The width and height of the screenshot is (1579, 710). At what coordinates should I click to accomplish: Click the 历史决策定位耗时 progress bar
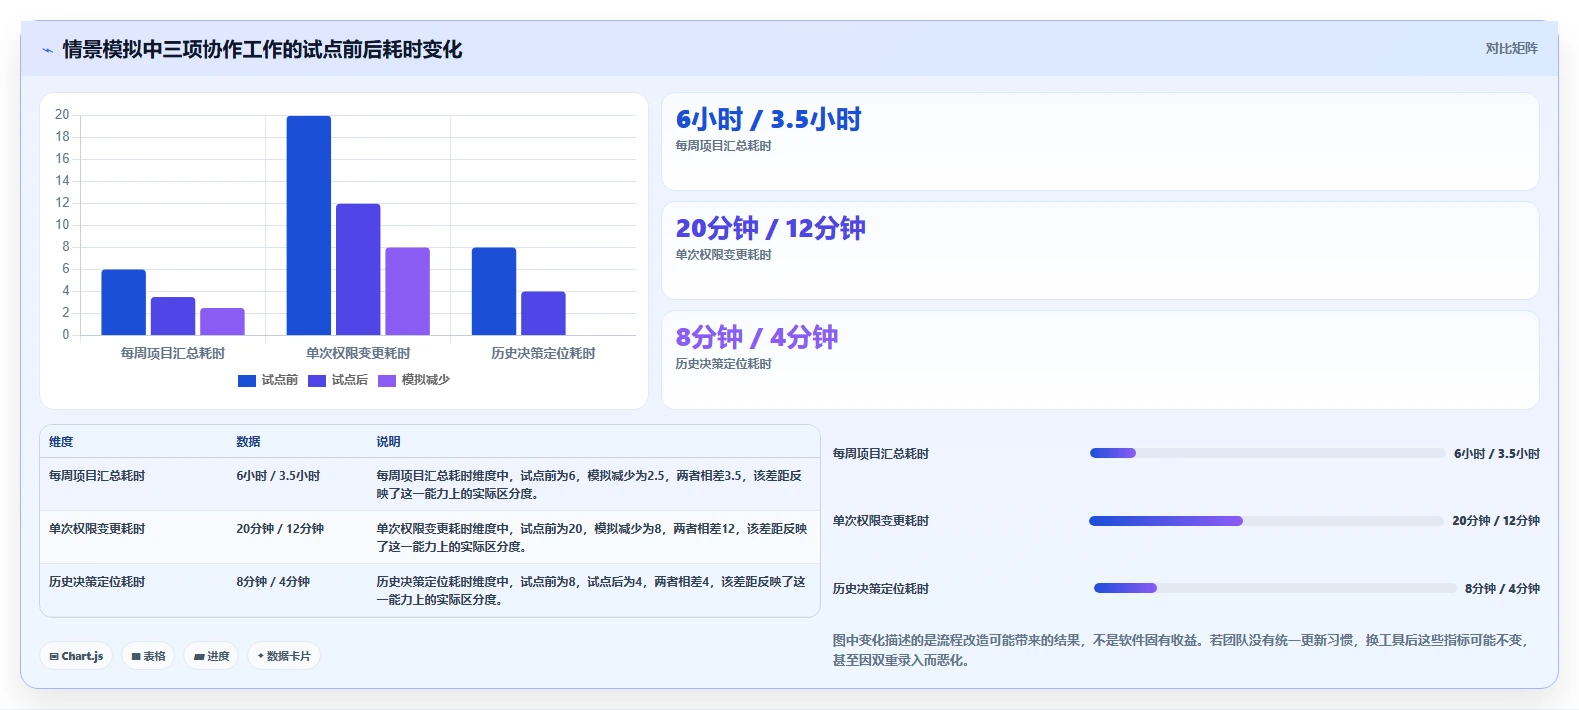point(1275,588)
